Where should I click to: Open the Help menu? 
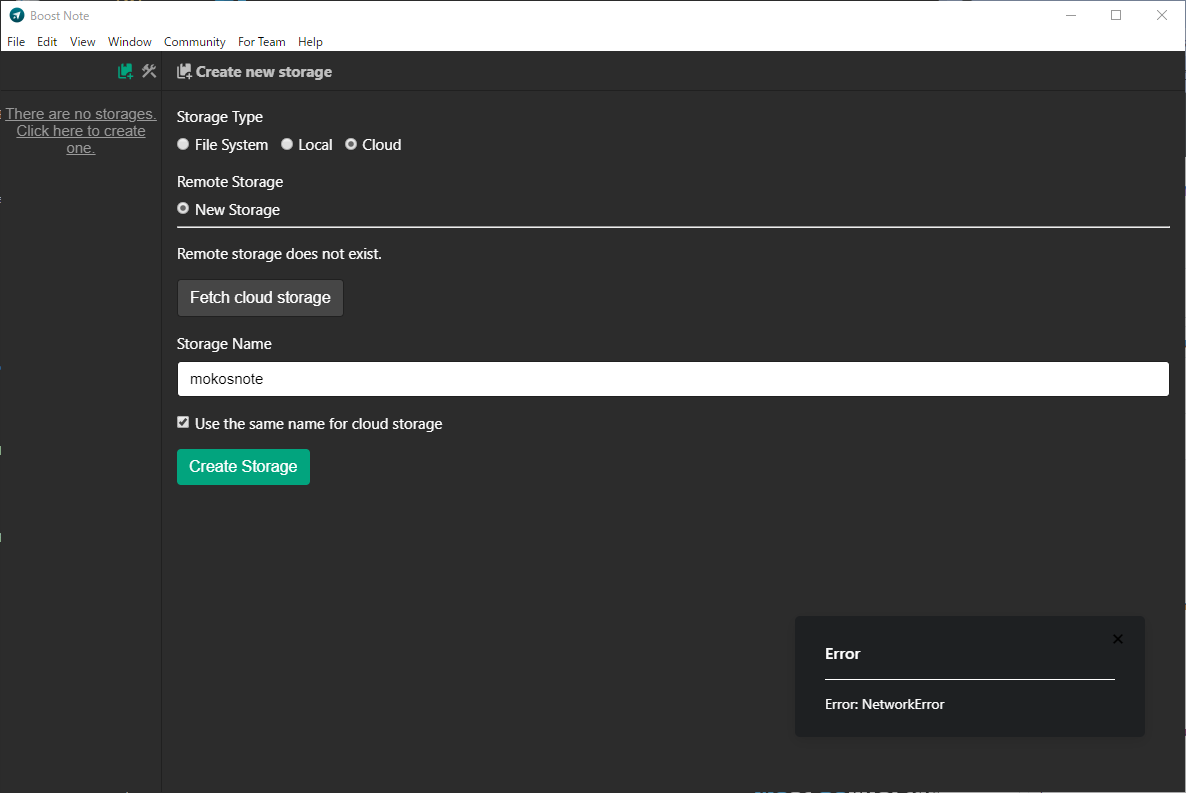(310, 42)
